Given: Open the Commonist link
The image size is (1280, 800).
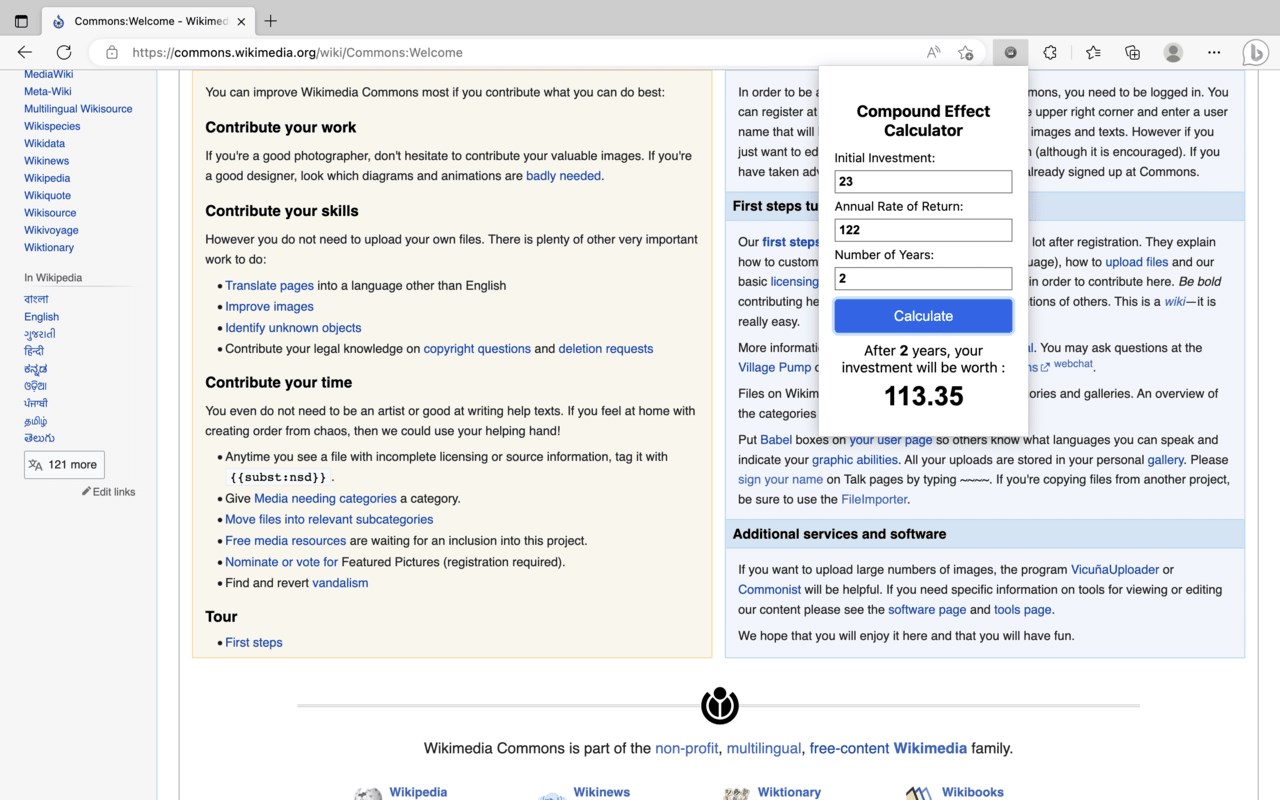Looking at the screenshot, I should (770, 590).
